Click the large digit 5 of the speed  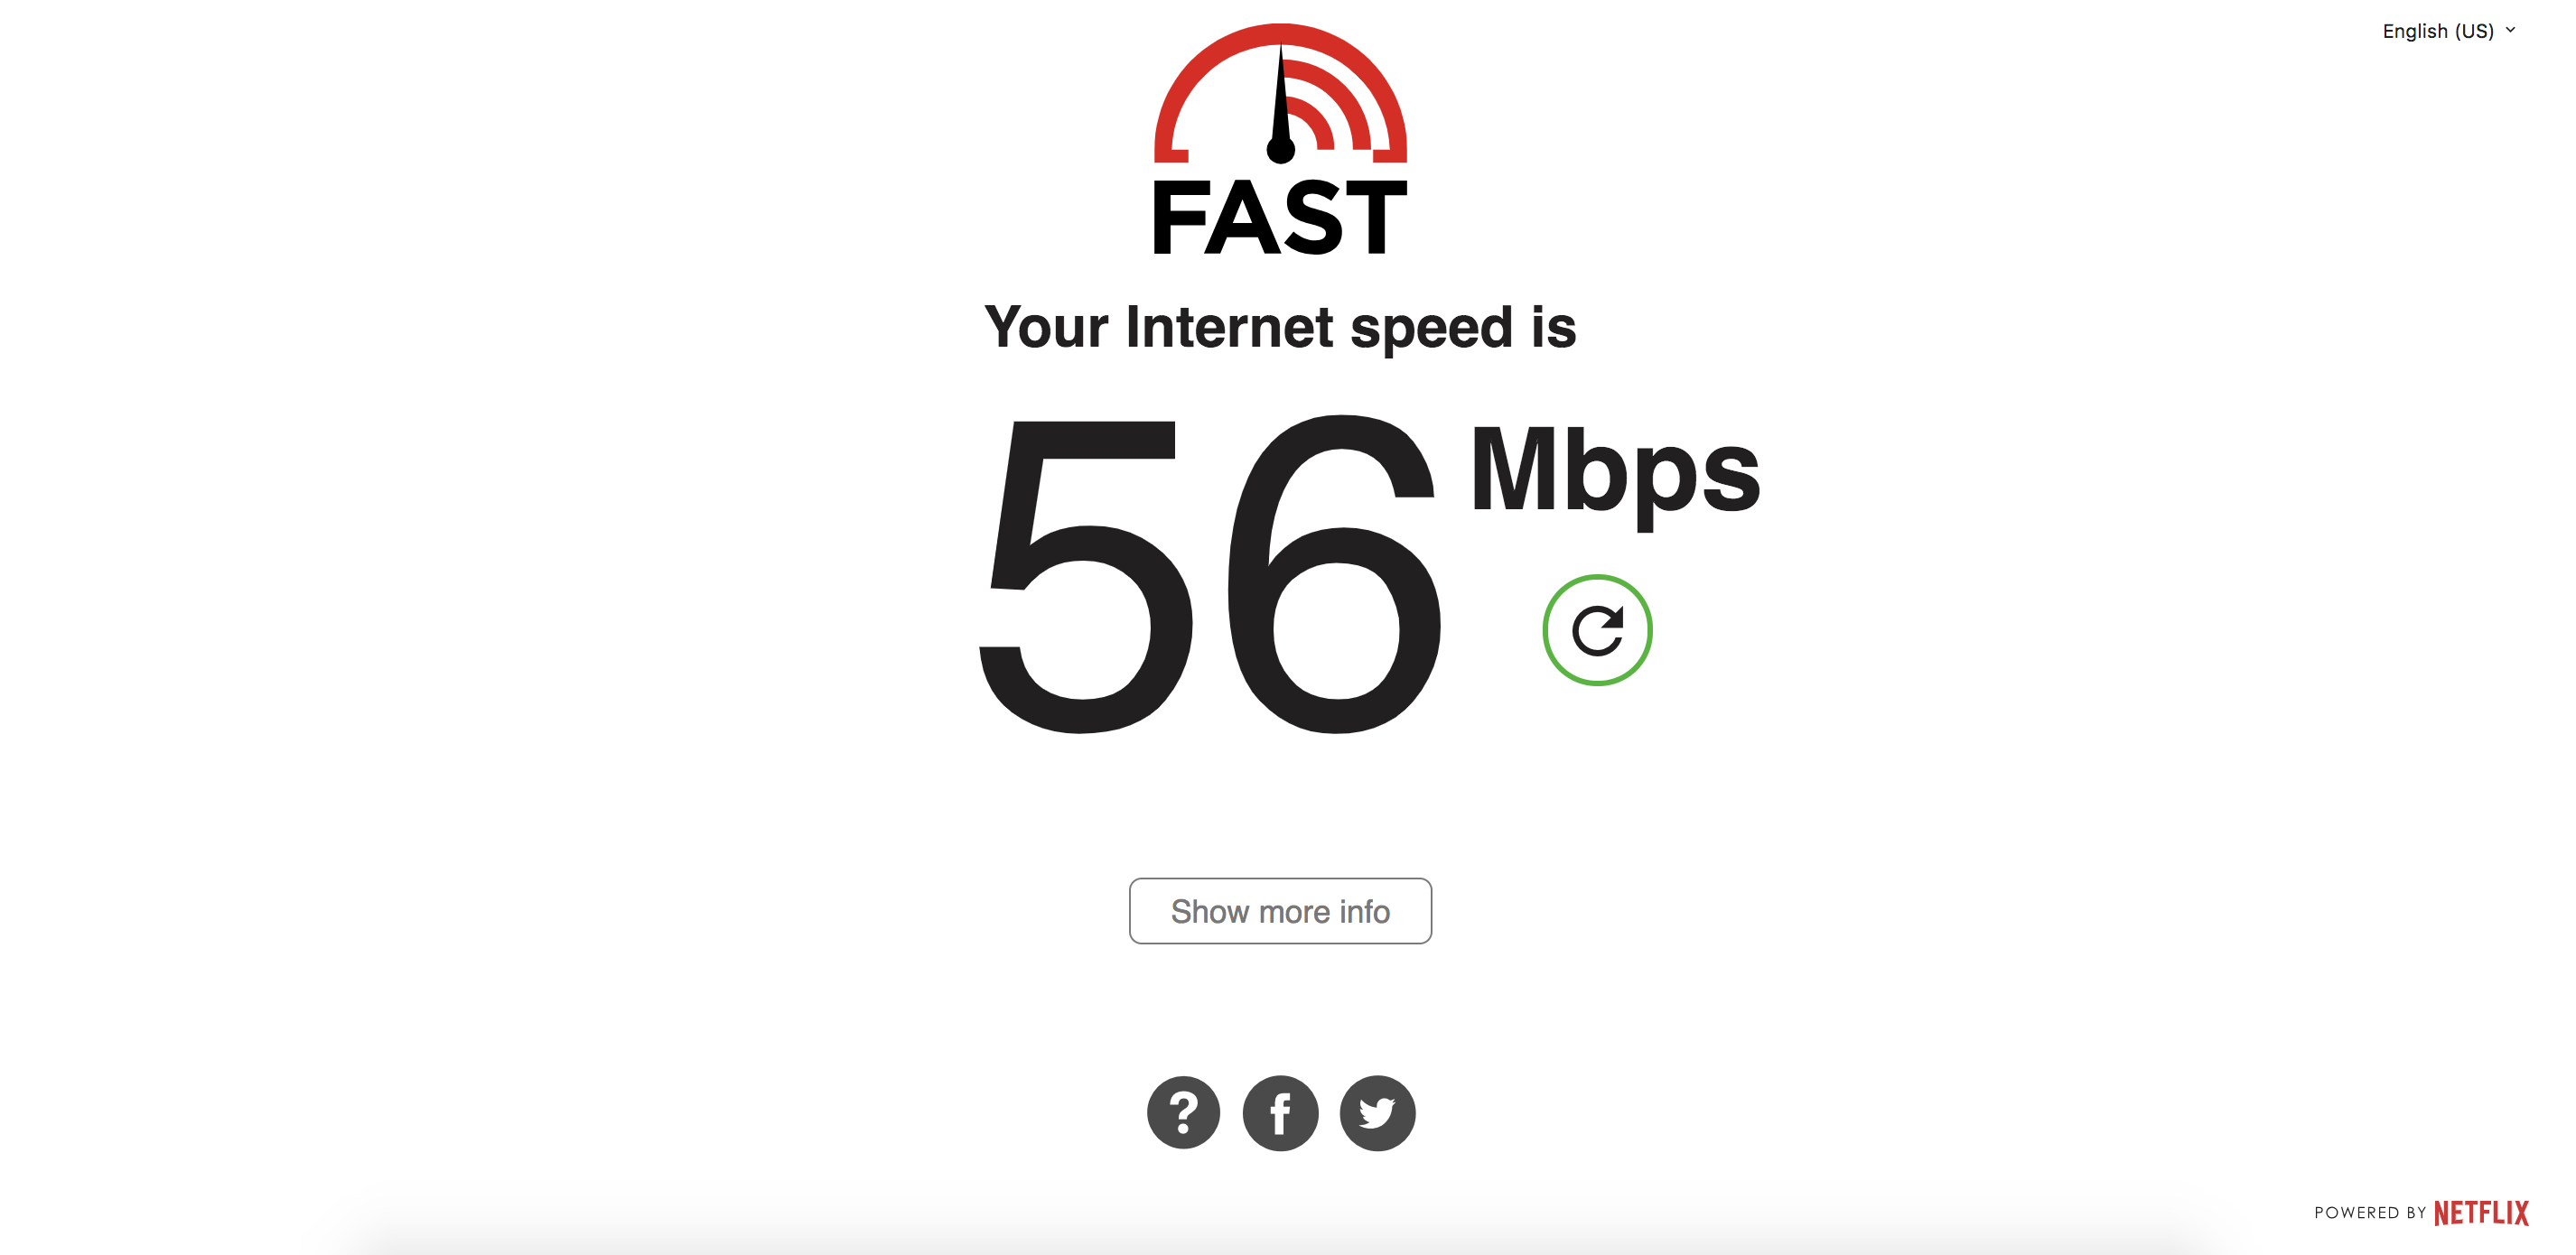coord(1086,577)
